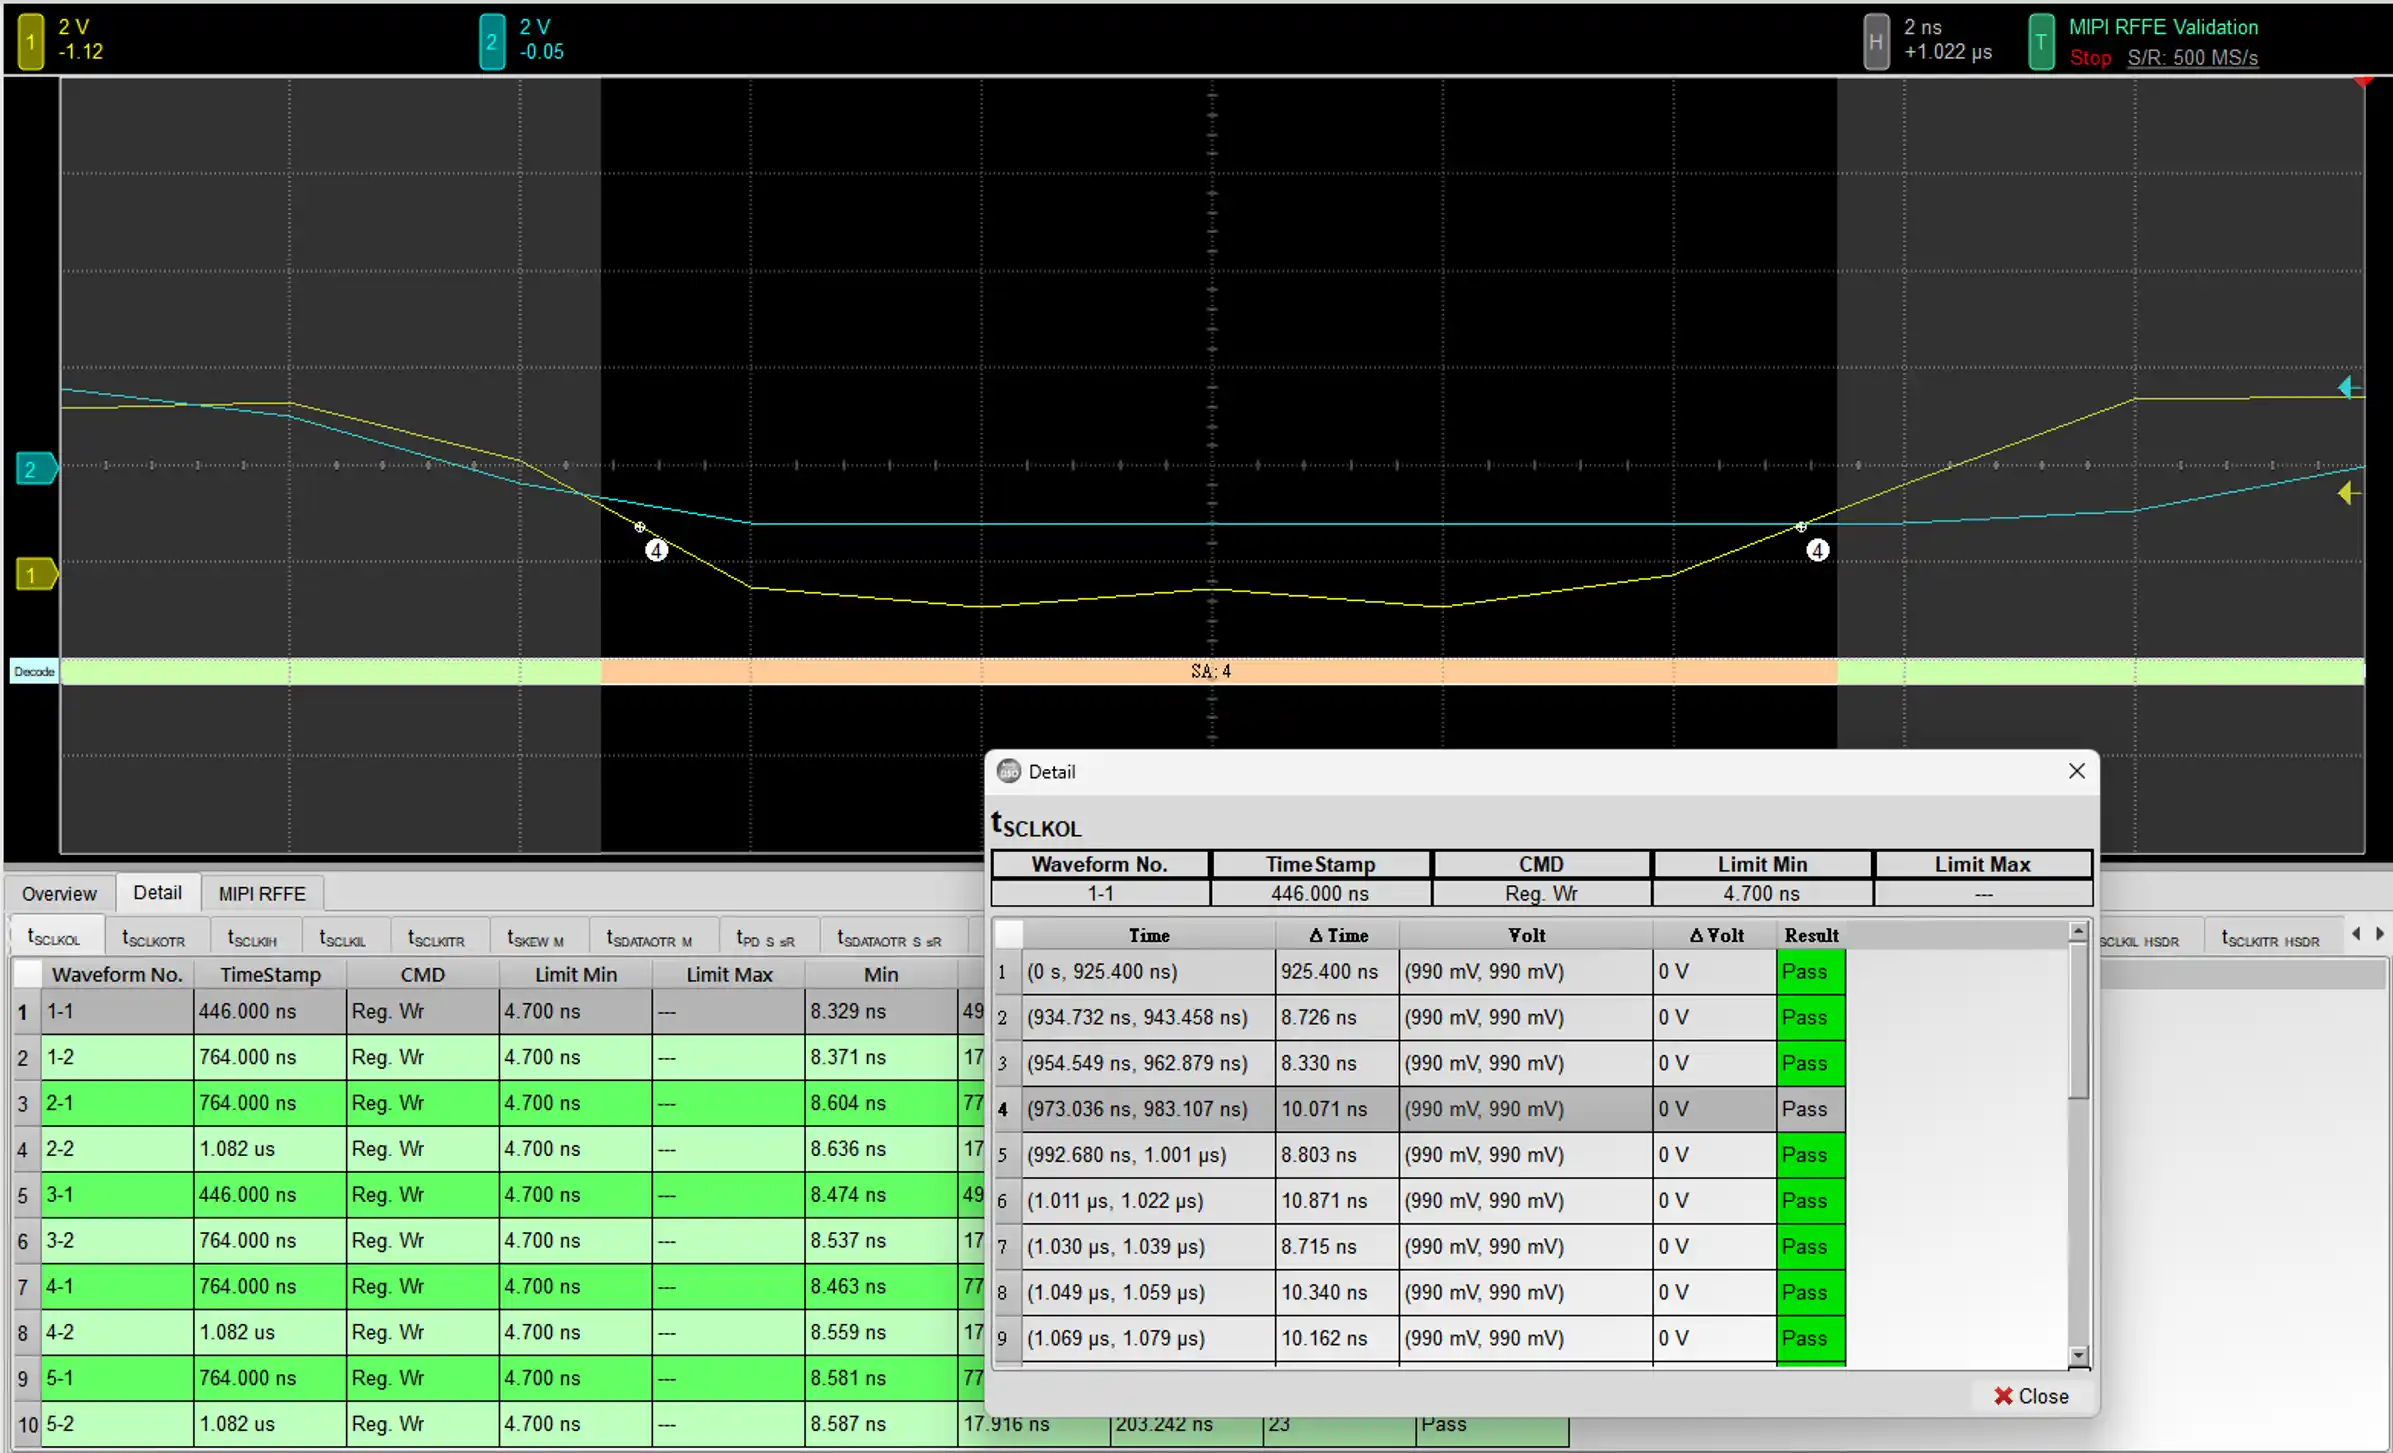Click the channel 2 cyan badge
The height and width of the screenshot is (1453, 2393).
[x=491, y=42]
